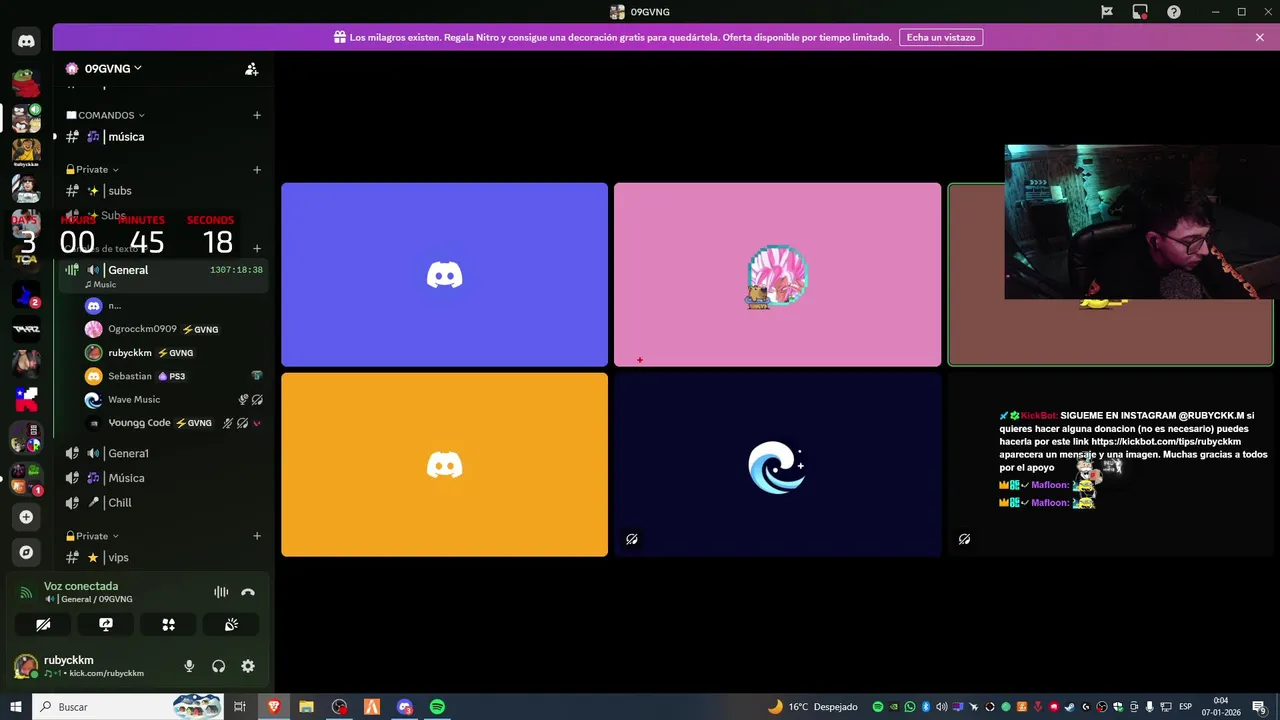The width and height of the screenshot is (1280, 720).
Task: Deafen with the headphones icon
Action: coord(218,666)
